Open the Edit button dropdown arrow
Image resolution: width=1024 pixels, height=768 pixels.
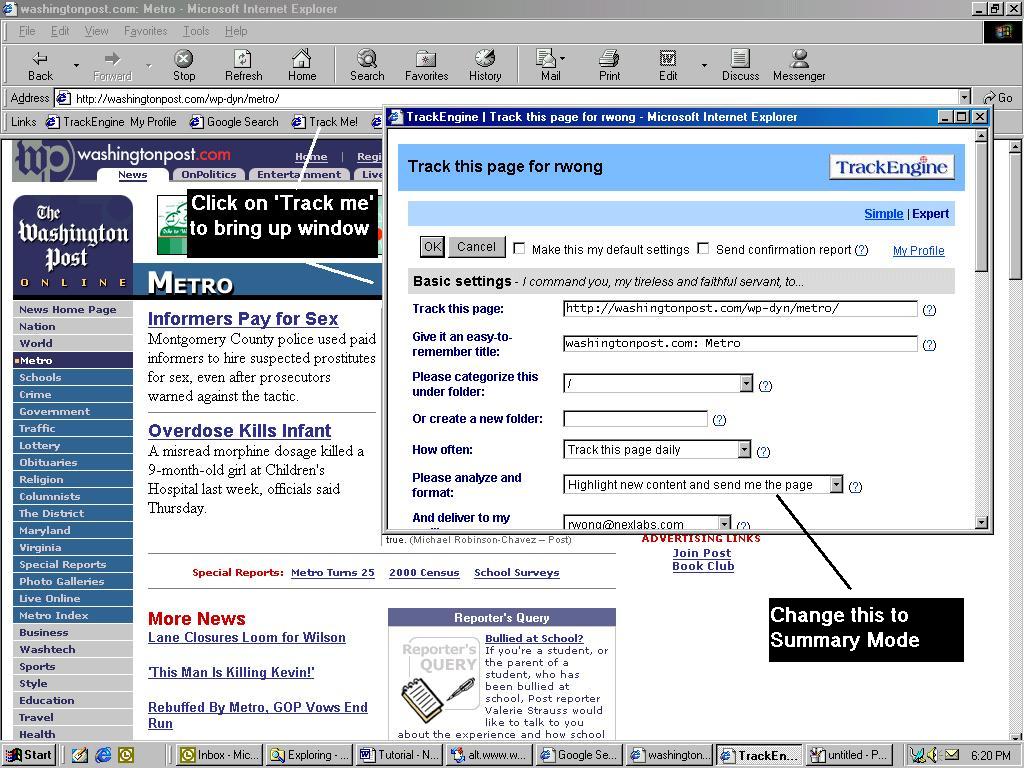[704, 66]
